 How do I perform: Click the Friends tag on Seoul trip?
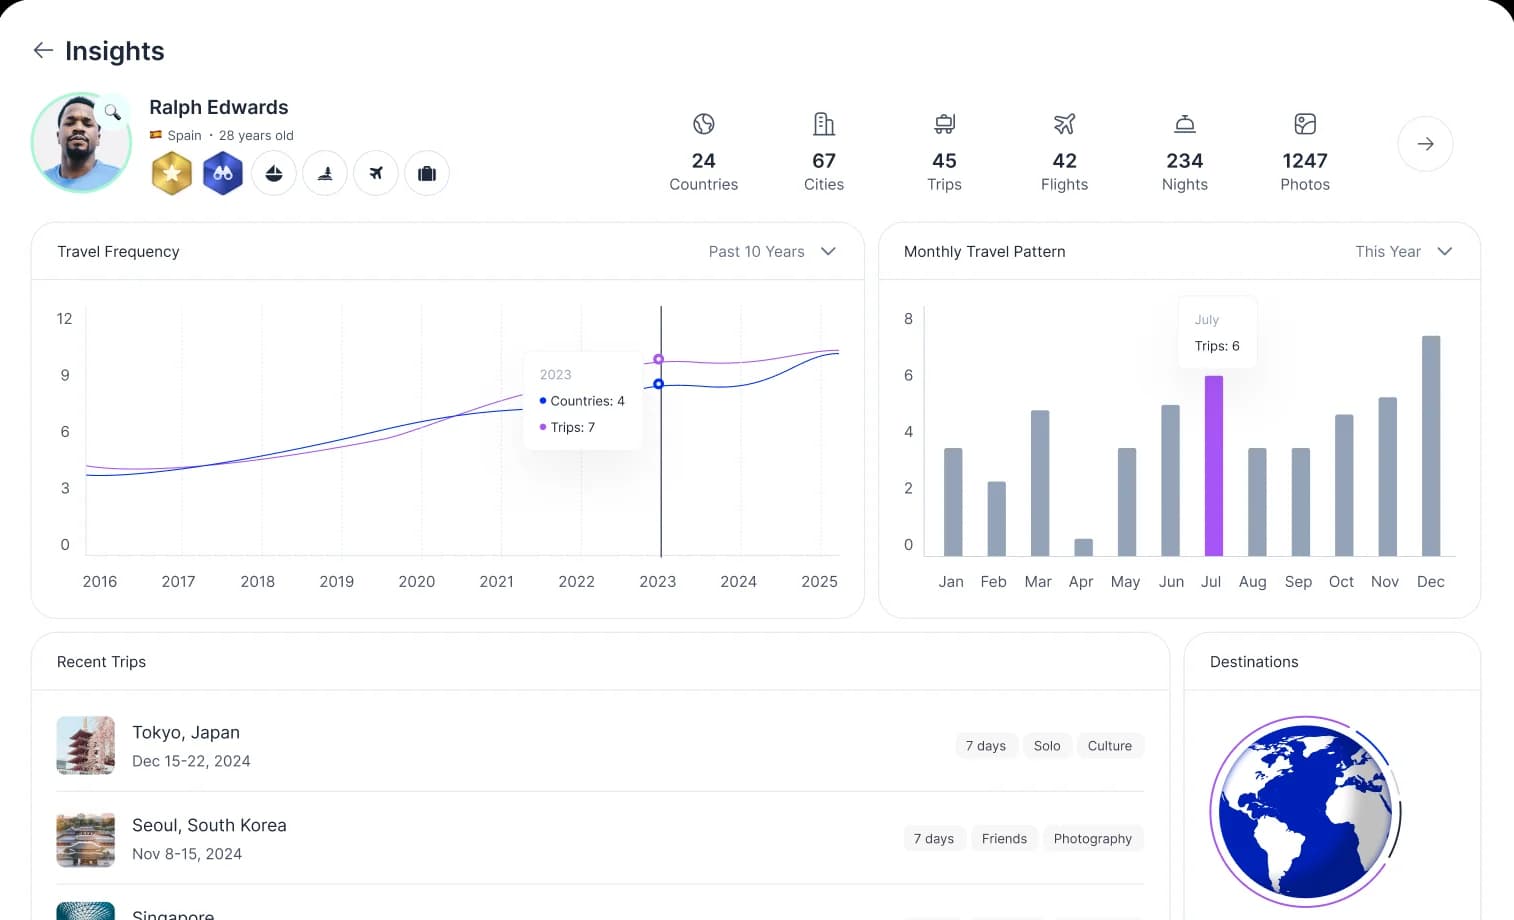1004,839
